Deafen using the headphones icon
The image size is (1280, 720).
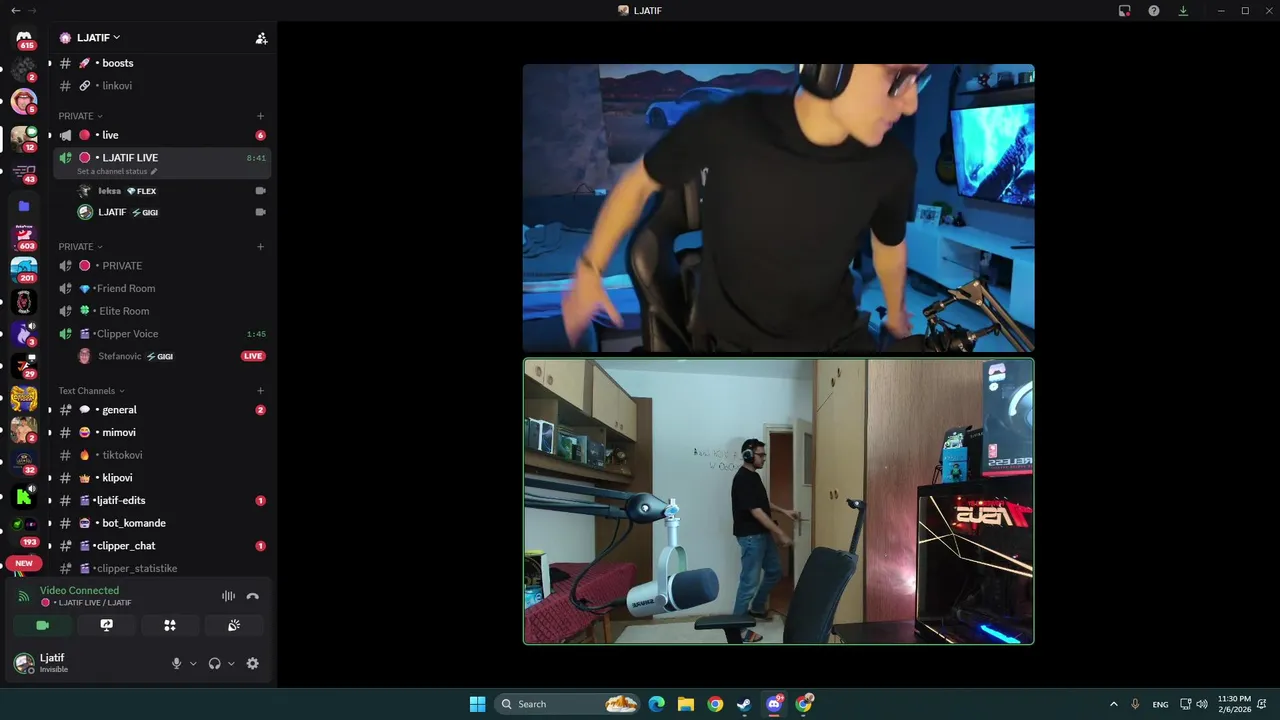pos(214,663)
